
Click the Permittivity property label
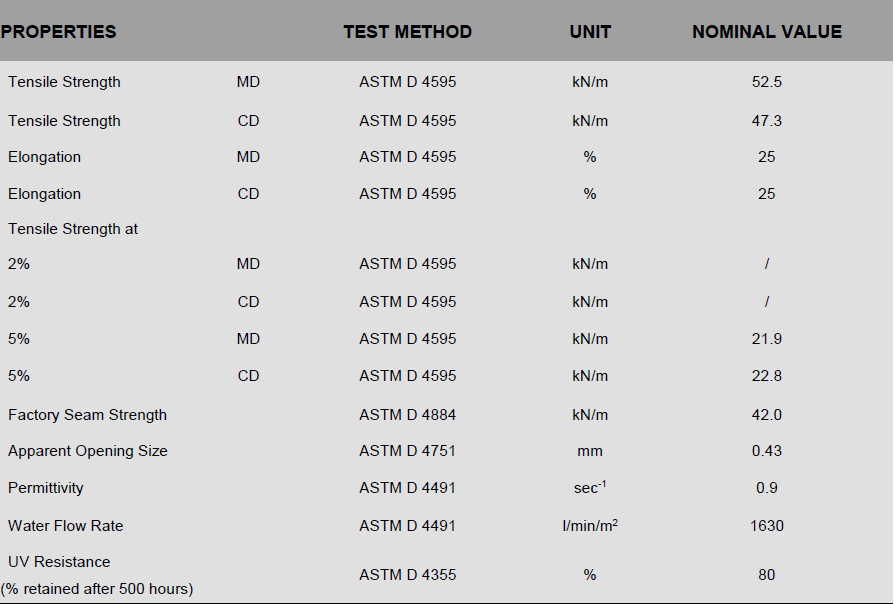[46, 488]
